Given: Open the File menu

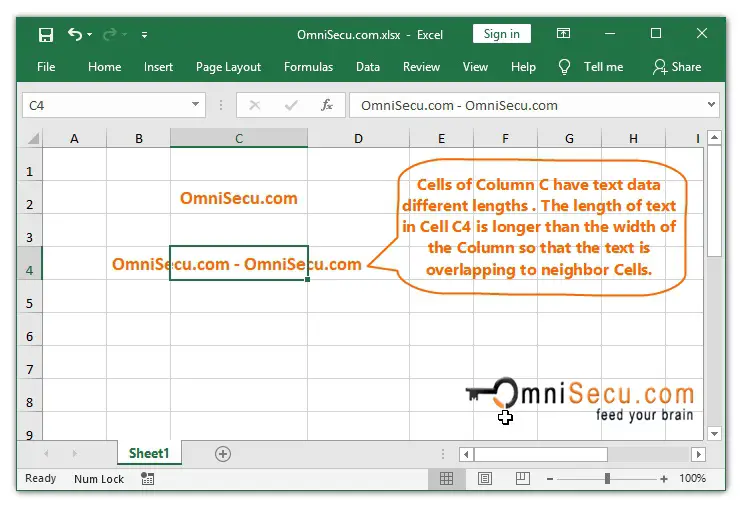Looking at the screenshot, I should point(46,67).
